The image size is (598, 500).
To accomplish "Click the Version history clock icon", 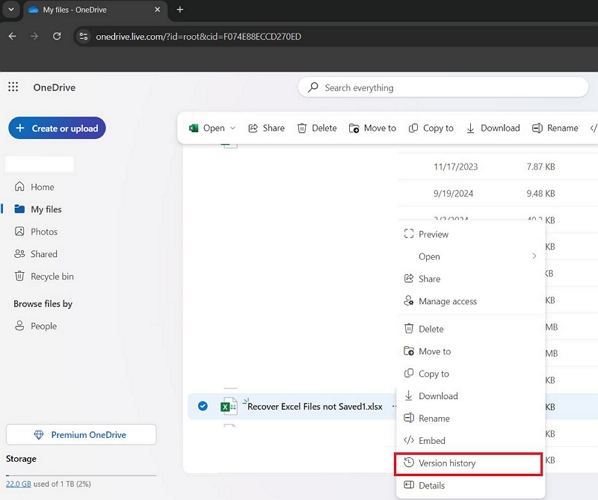I will click(409, 463).
